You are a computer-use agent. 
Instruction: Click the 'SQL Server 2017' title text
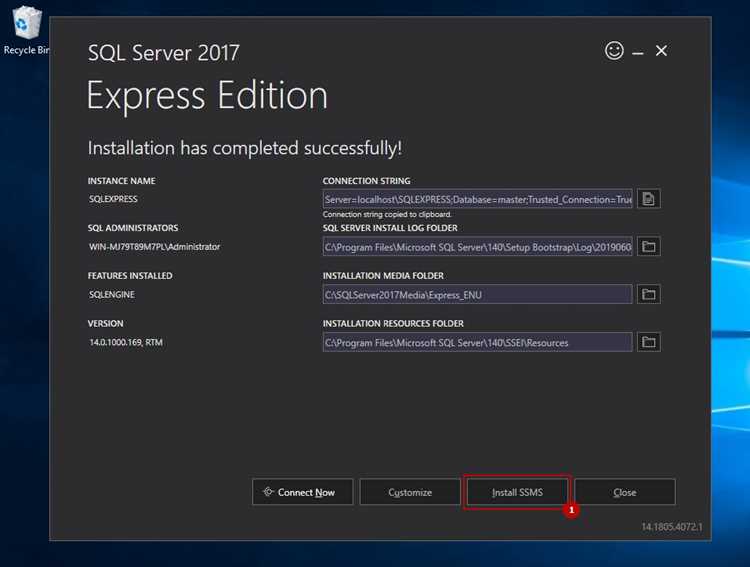pos(164,53)
